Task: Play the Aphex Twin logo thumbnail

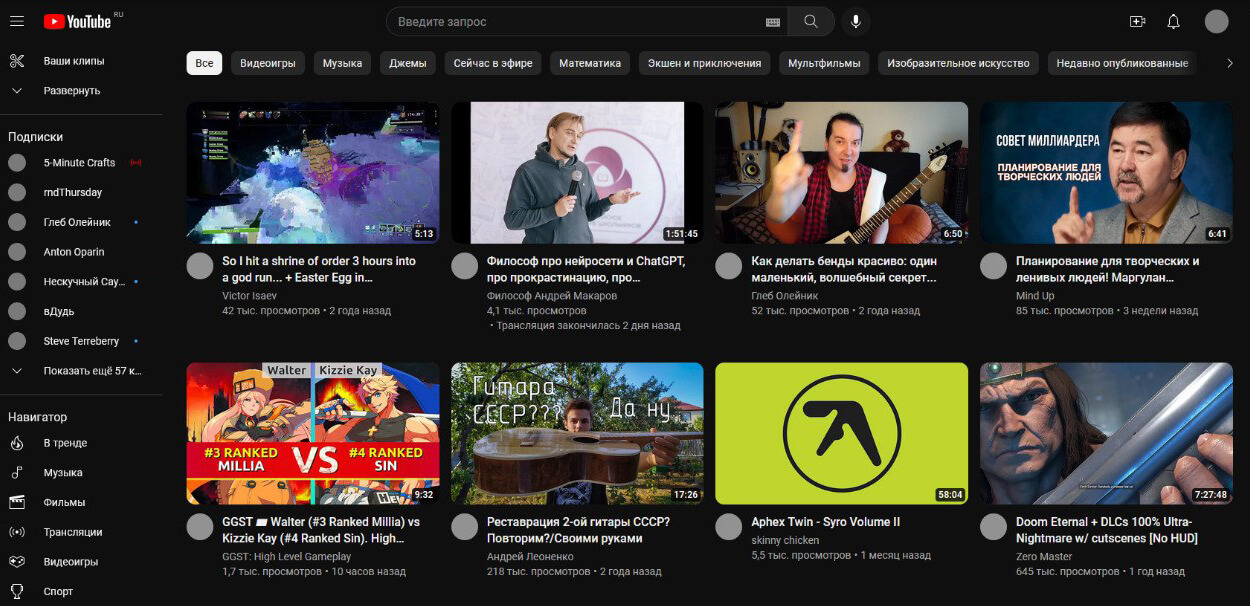Action: (841, 433)
